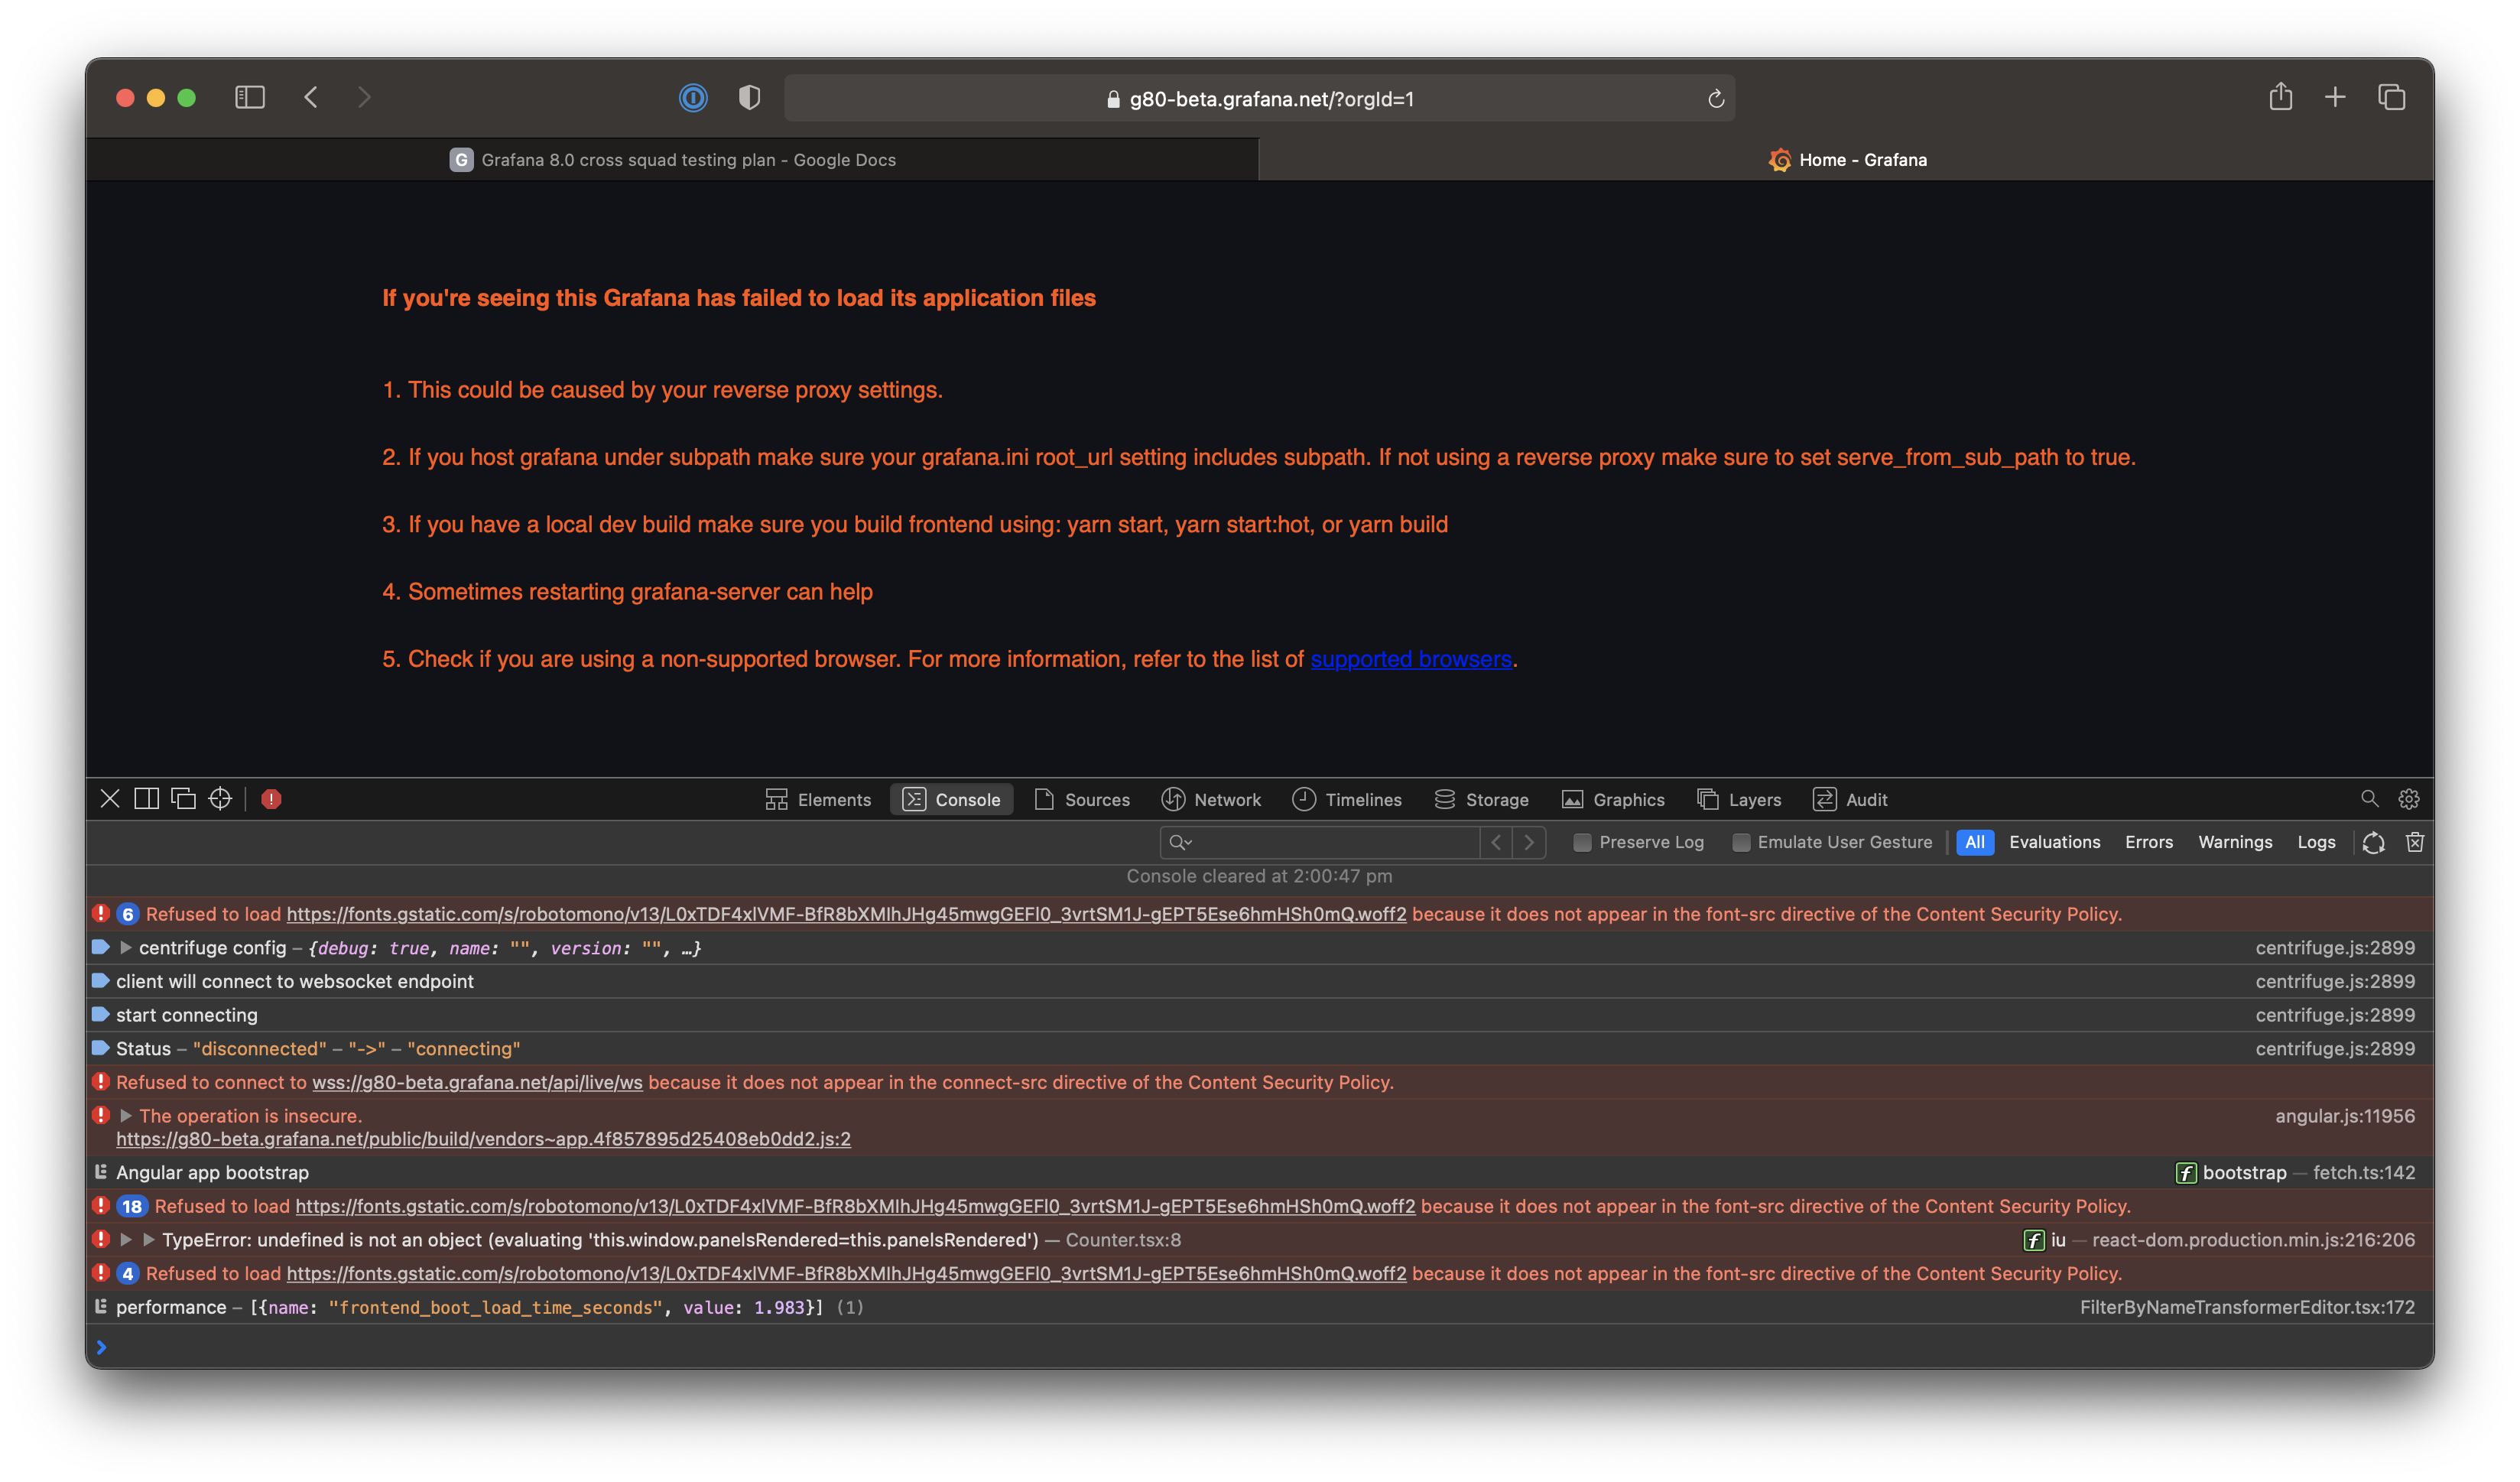Go back with the back arrow
Viewport: 2520px width, 1482px height.
tap(311, 97)
